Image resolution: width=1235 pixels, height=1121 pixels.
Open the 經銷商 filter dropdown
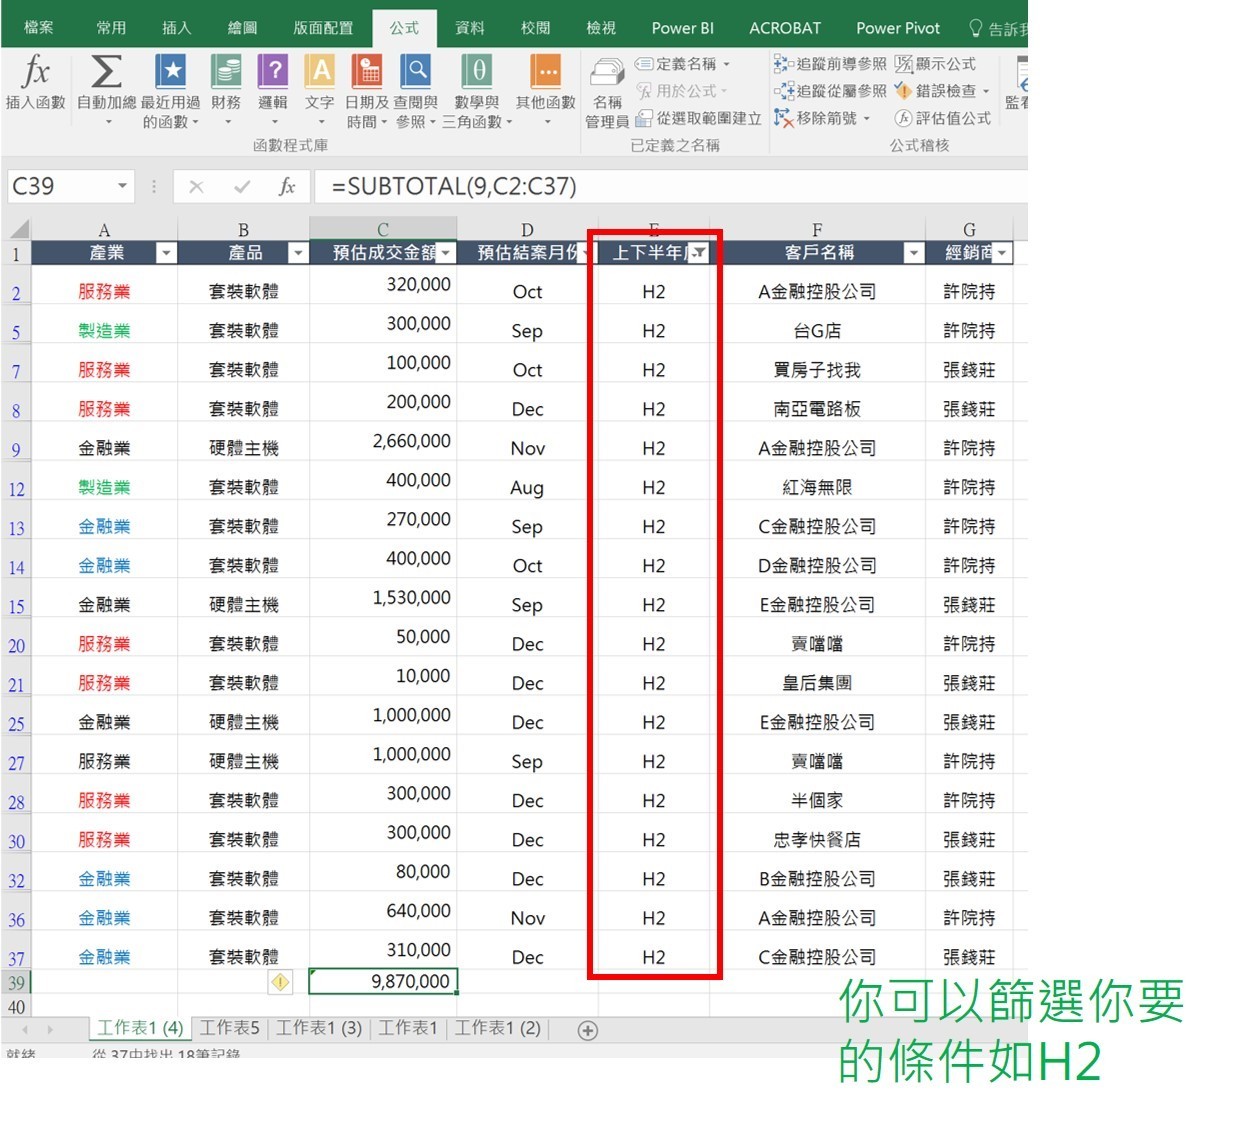click(x=1002, y=253)
